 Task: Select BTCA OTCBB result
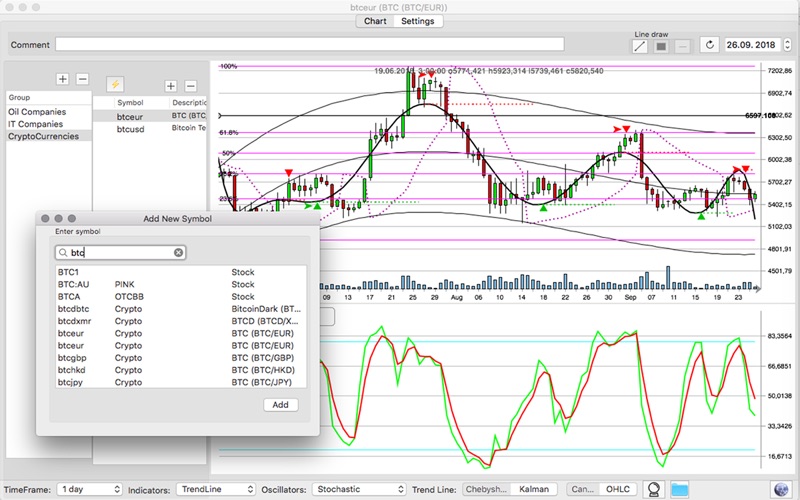tap(181, 296)
